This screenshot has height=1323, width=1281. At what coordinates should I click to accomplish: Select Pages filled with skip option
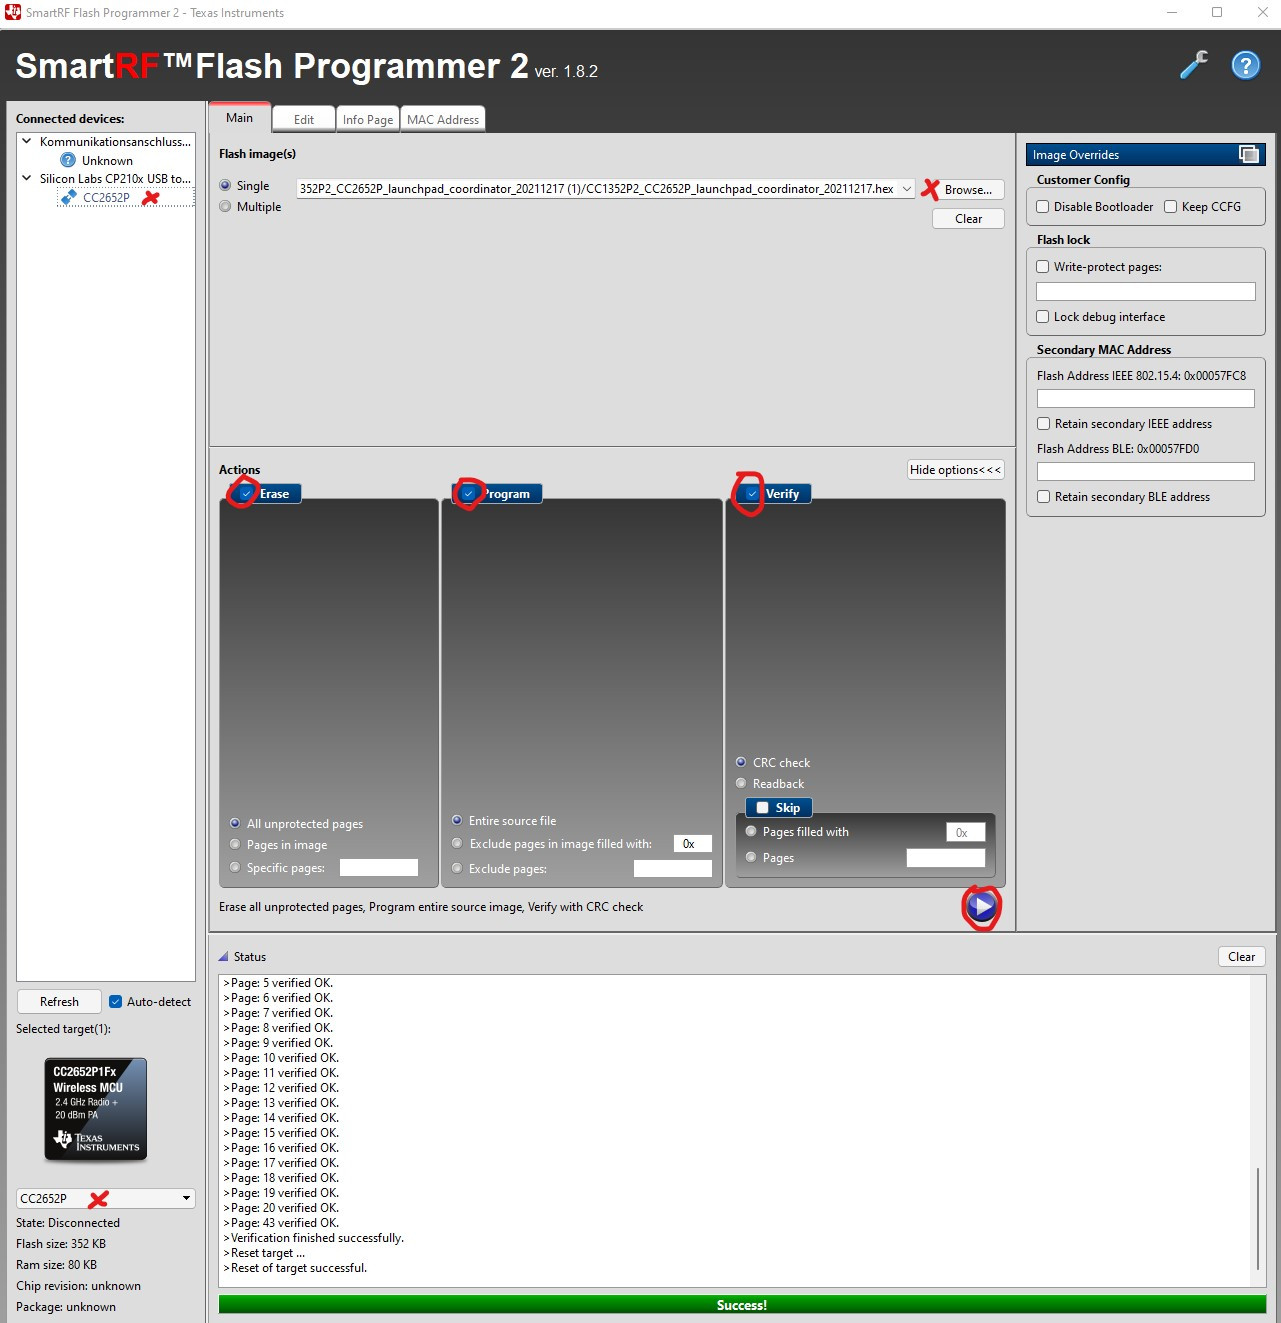coord(751,832)
